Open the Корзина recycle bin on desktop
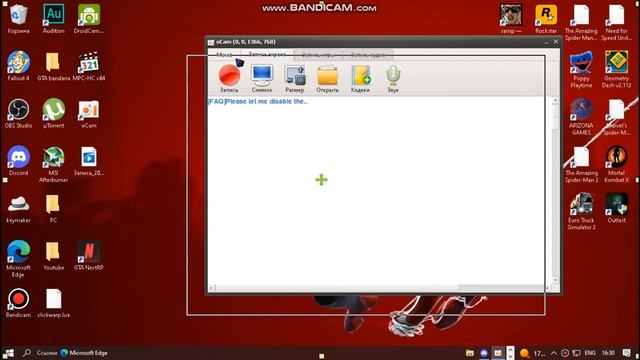640x360 pixels. (x=18, y=19)
